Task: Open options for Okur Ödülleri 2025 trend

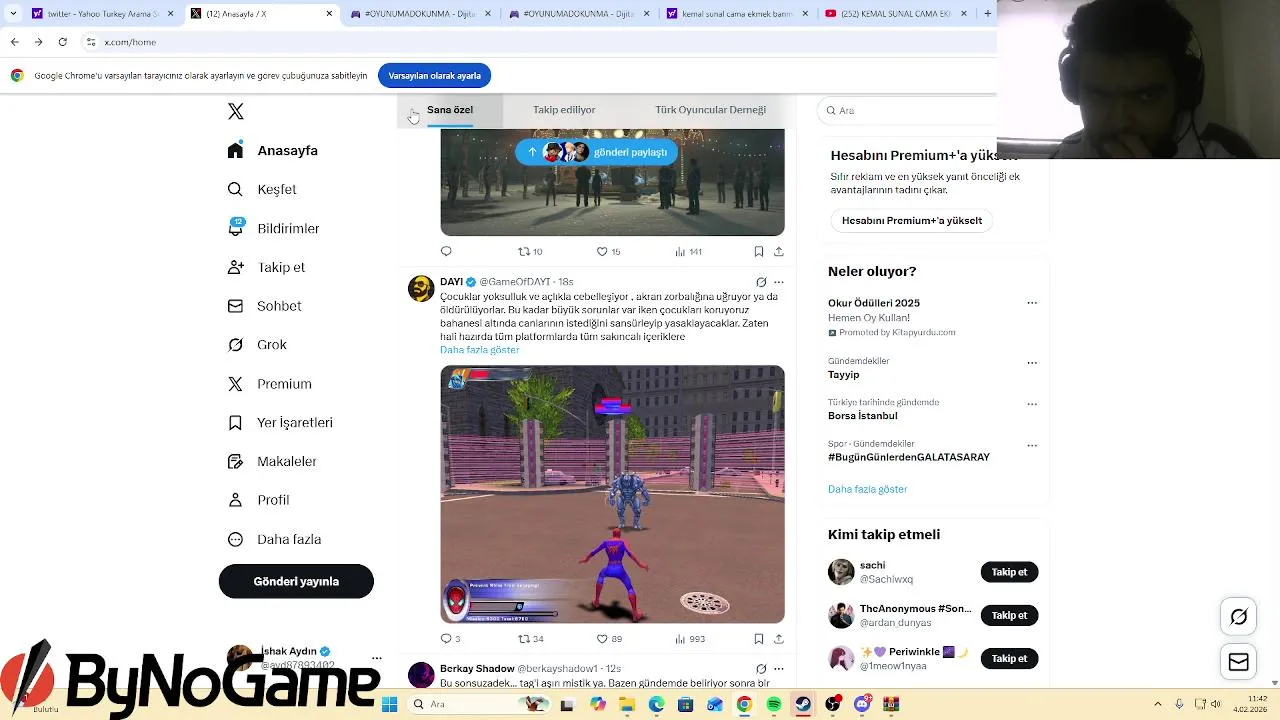Action: coord(1032,303)
